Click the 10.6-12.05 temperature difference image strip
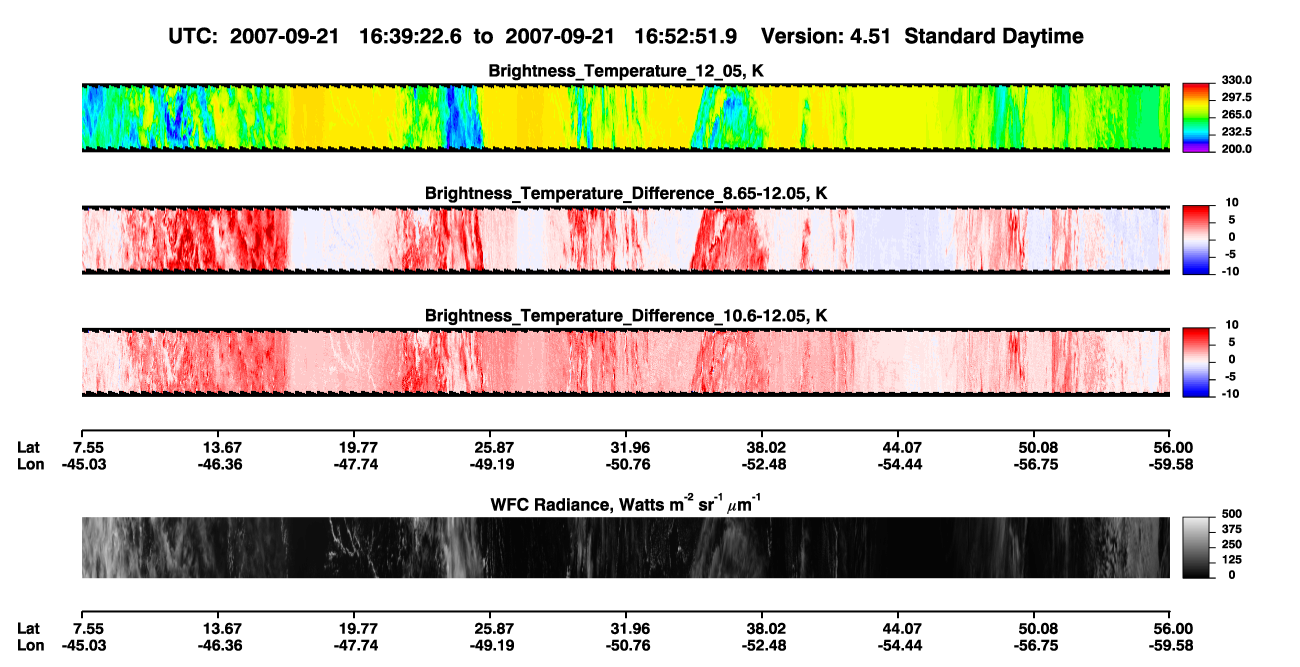The height and width of the screenshot is (667, 1300). [625, 363]
